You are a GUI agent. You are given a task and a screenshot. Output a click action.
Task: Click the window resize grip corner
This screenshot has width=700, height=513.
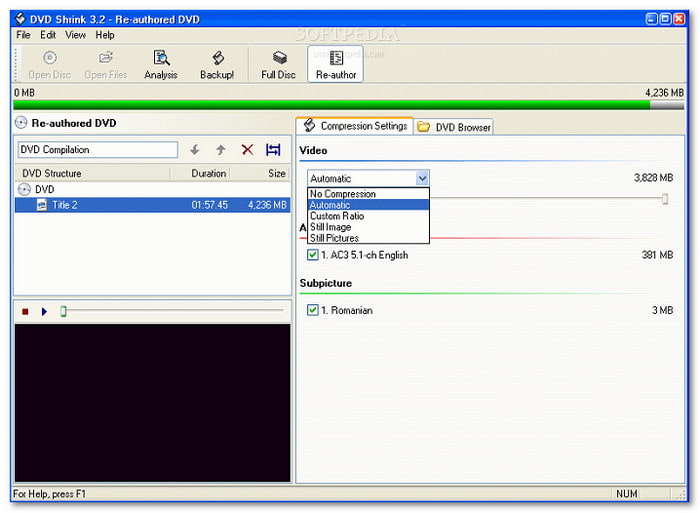[x=680, y=494]
